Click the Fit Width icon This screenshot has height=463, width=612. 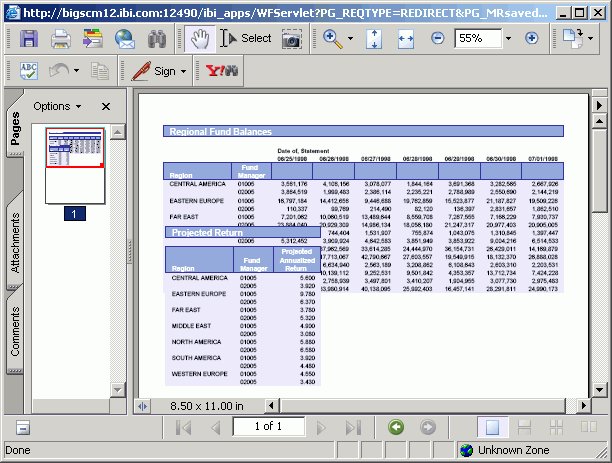point(406,38)
